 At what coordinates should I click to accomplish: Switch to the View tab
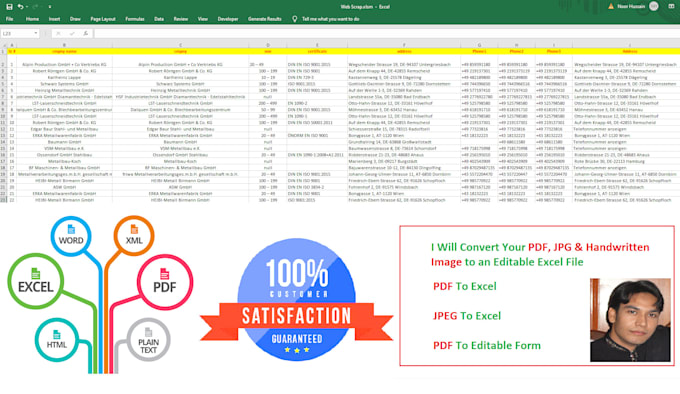203,19
